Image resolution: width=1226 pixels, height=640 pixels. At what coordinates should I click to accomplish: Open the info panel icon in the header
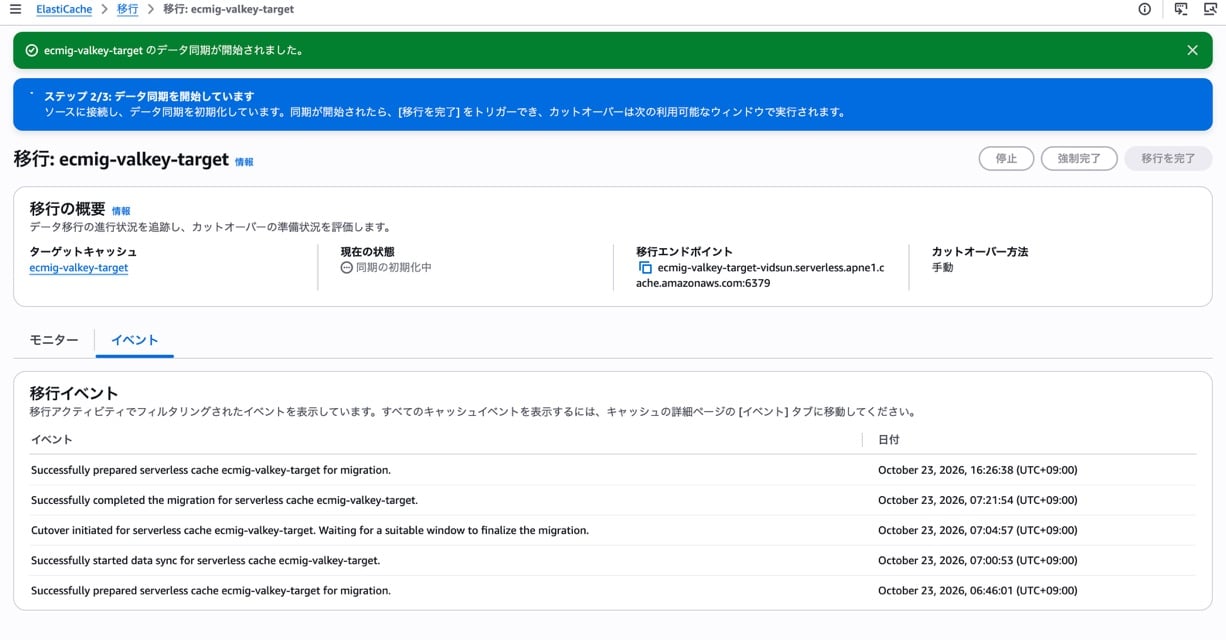click(x=1144, y=9)
